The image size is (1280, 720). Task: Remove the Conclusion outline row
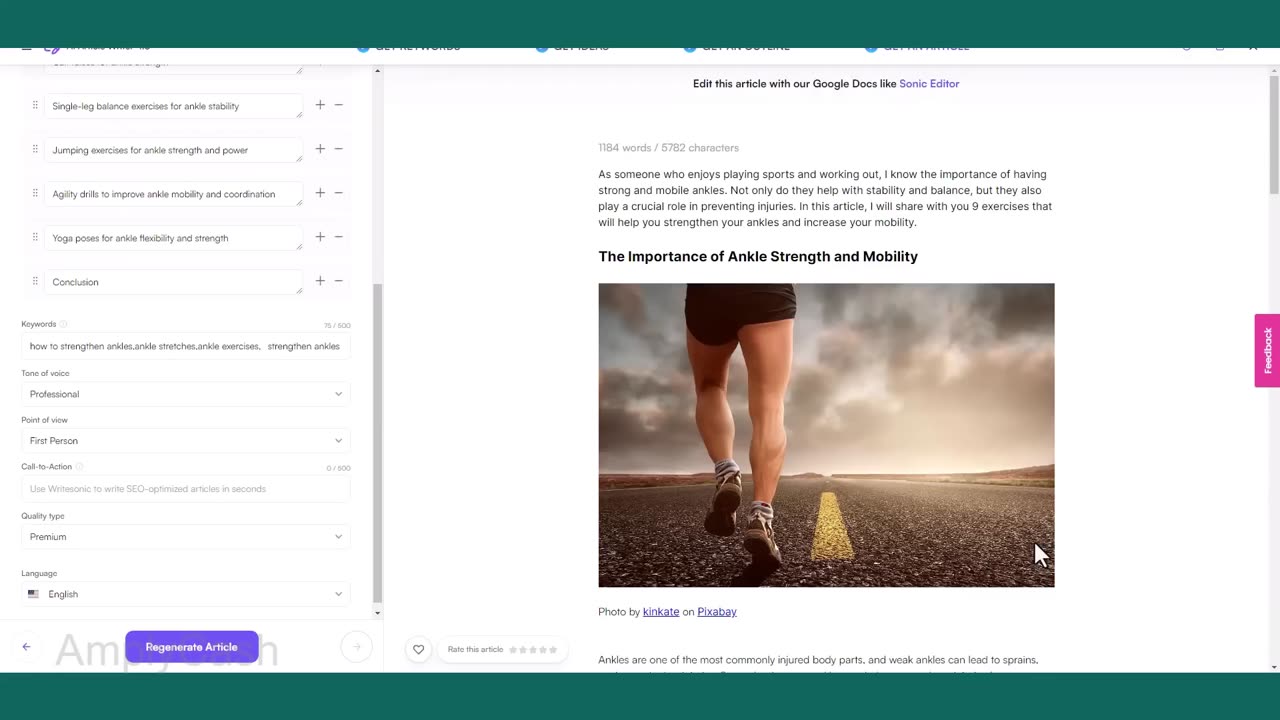pos(339,281)
